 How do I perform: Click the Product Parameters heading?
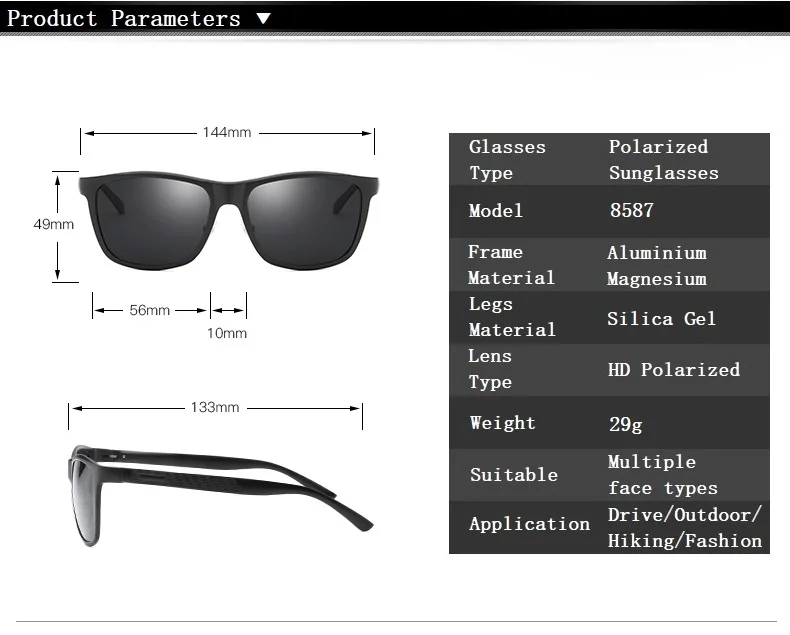[123, 19]
